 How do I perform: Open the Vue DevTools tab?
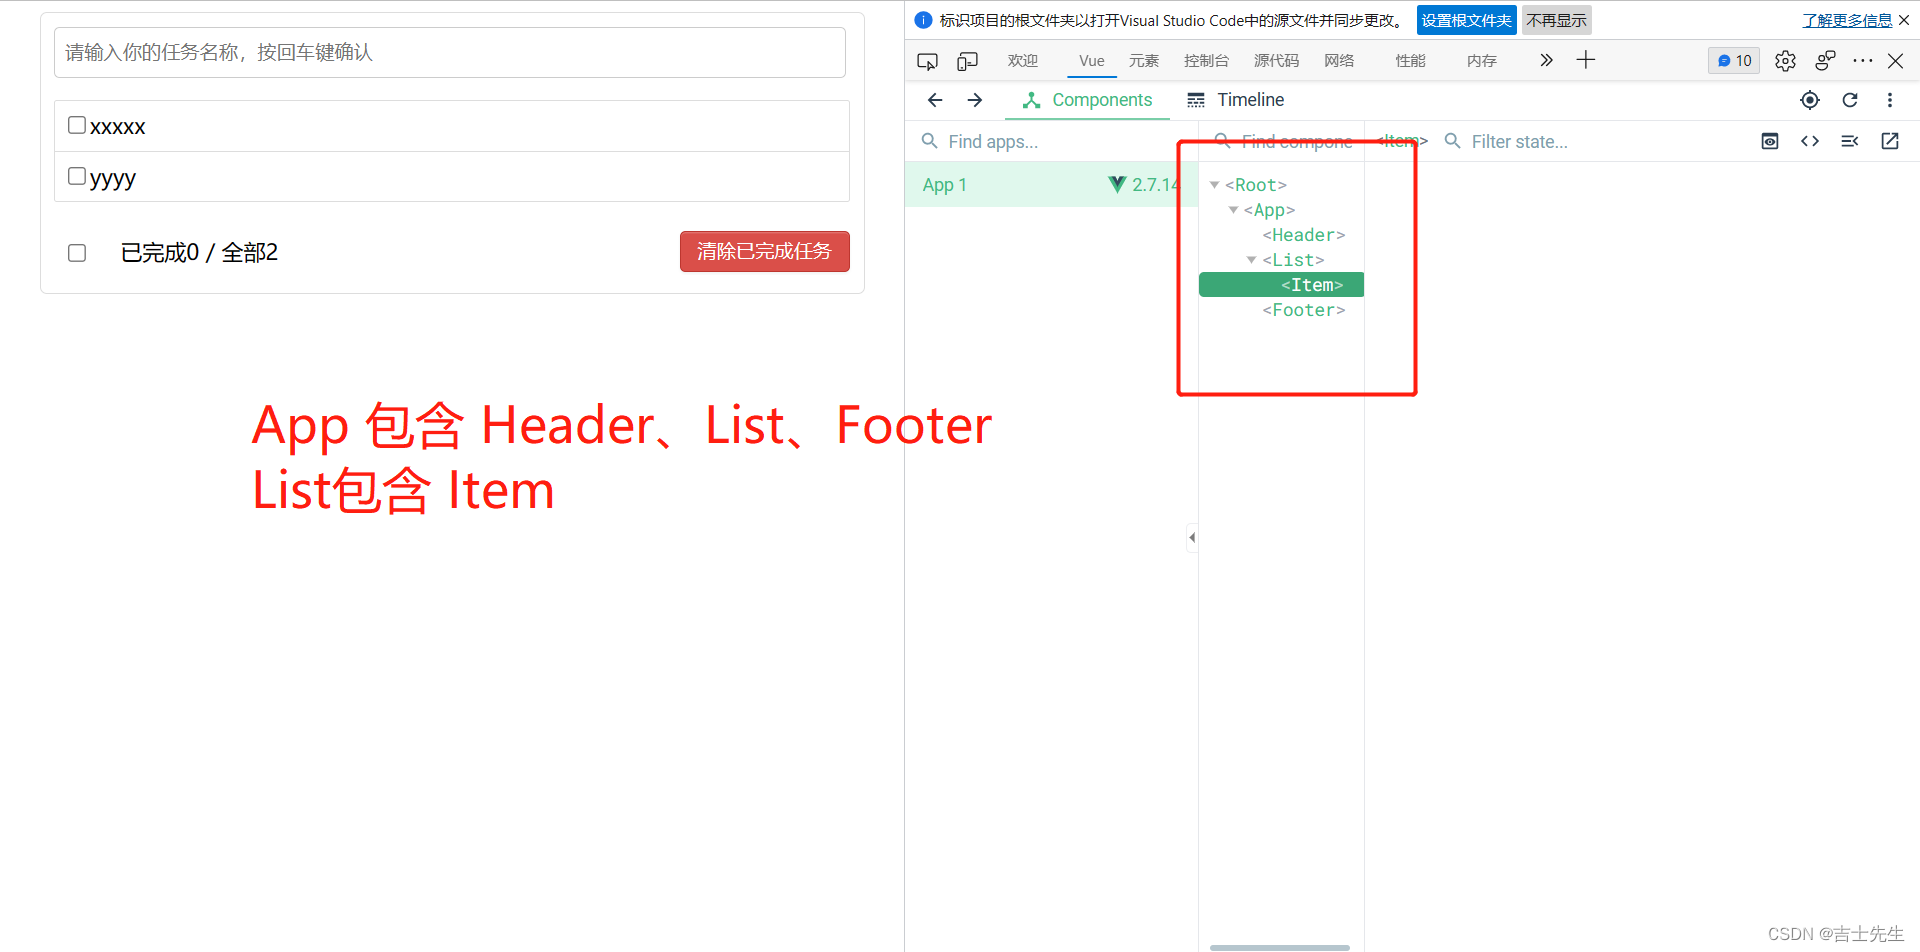1091,61
